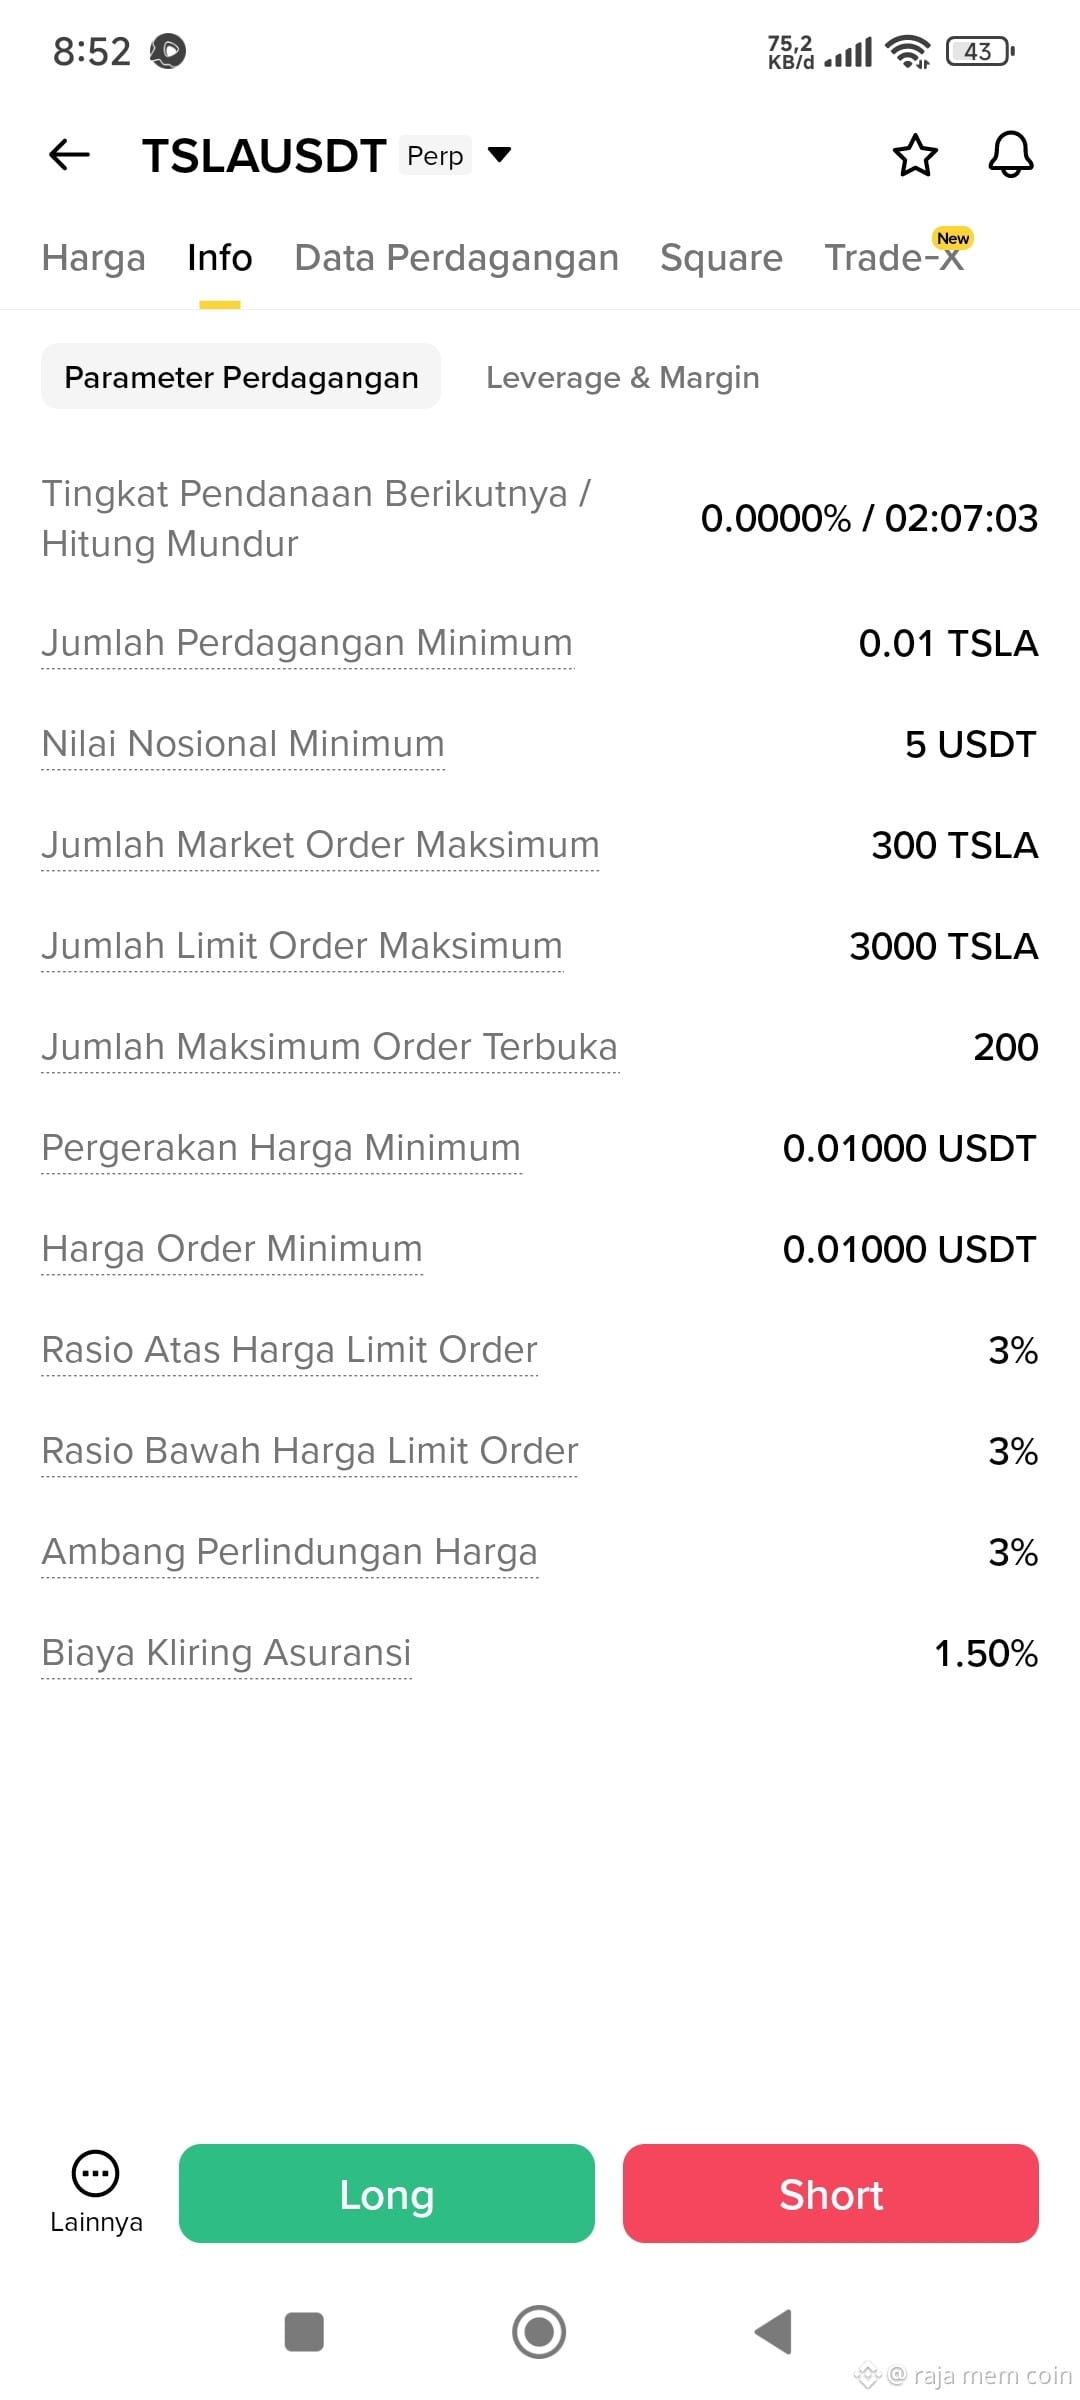Select the Parameter Perdagangan section
The height and width of the screenshot is (2400, 1080).
click(x=241, y=377)
